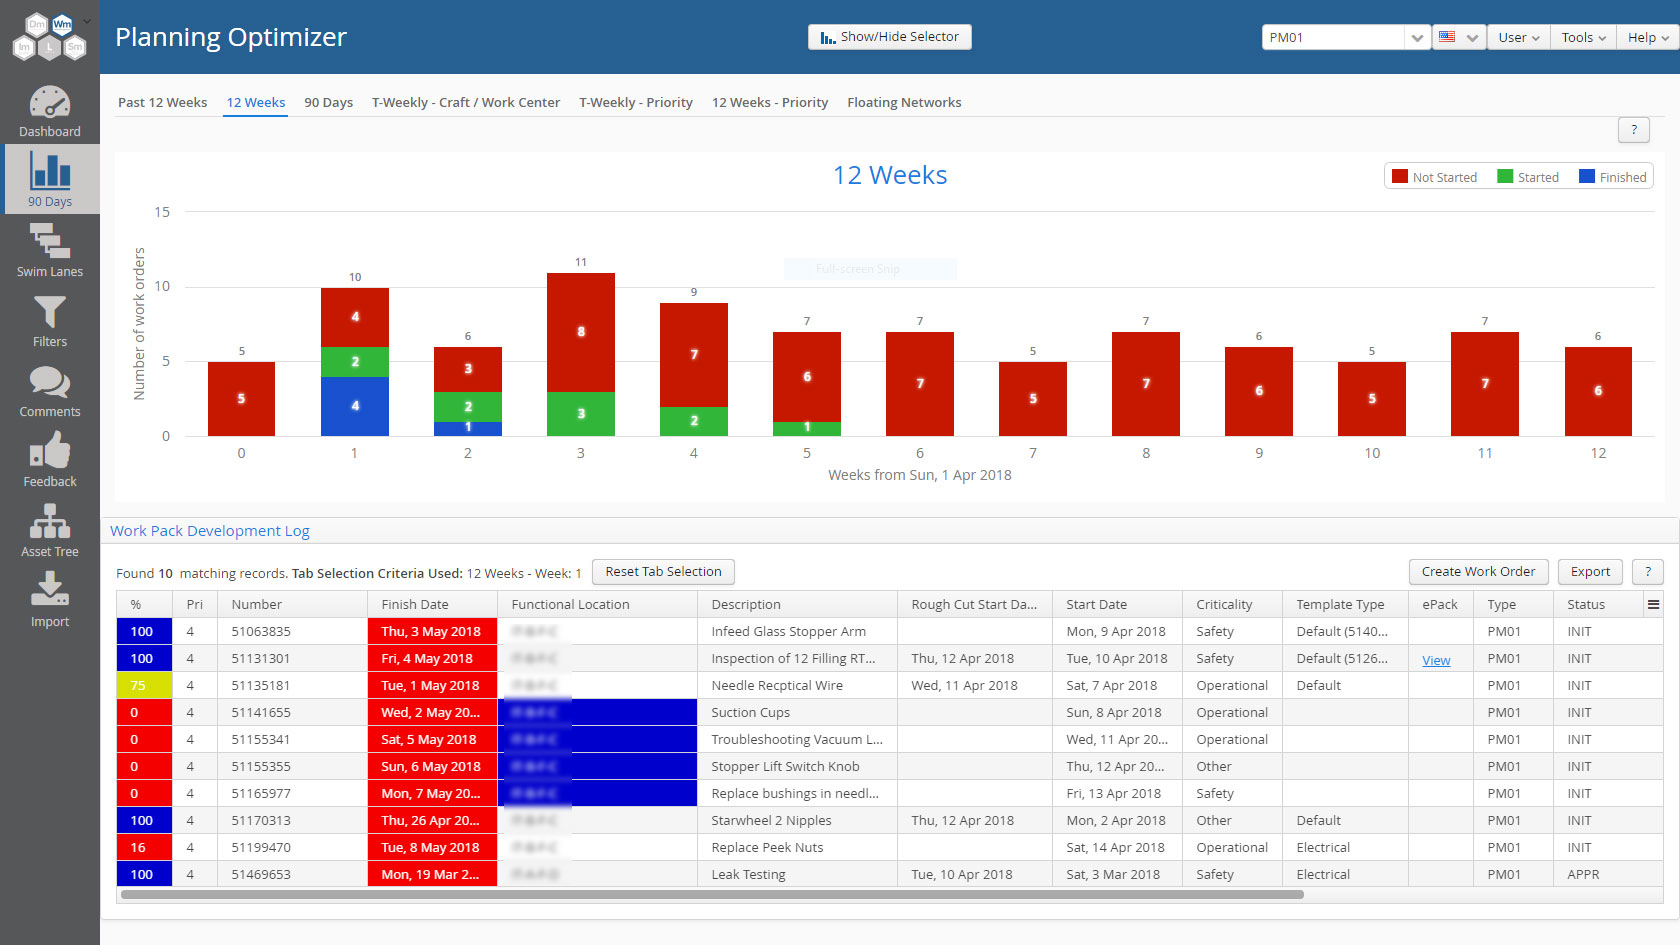The image size is (1680, 945).
Task: Click the table's horizontal scrollbar
Action: [x=712, y=895]
